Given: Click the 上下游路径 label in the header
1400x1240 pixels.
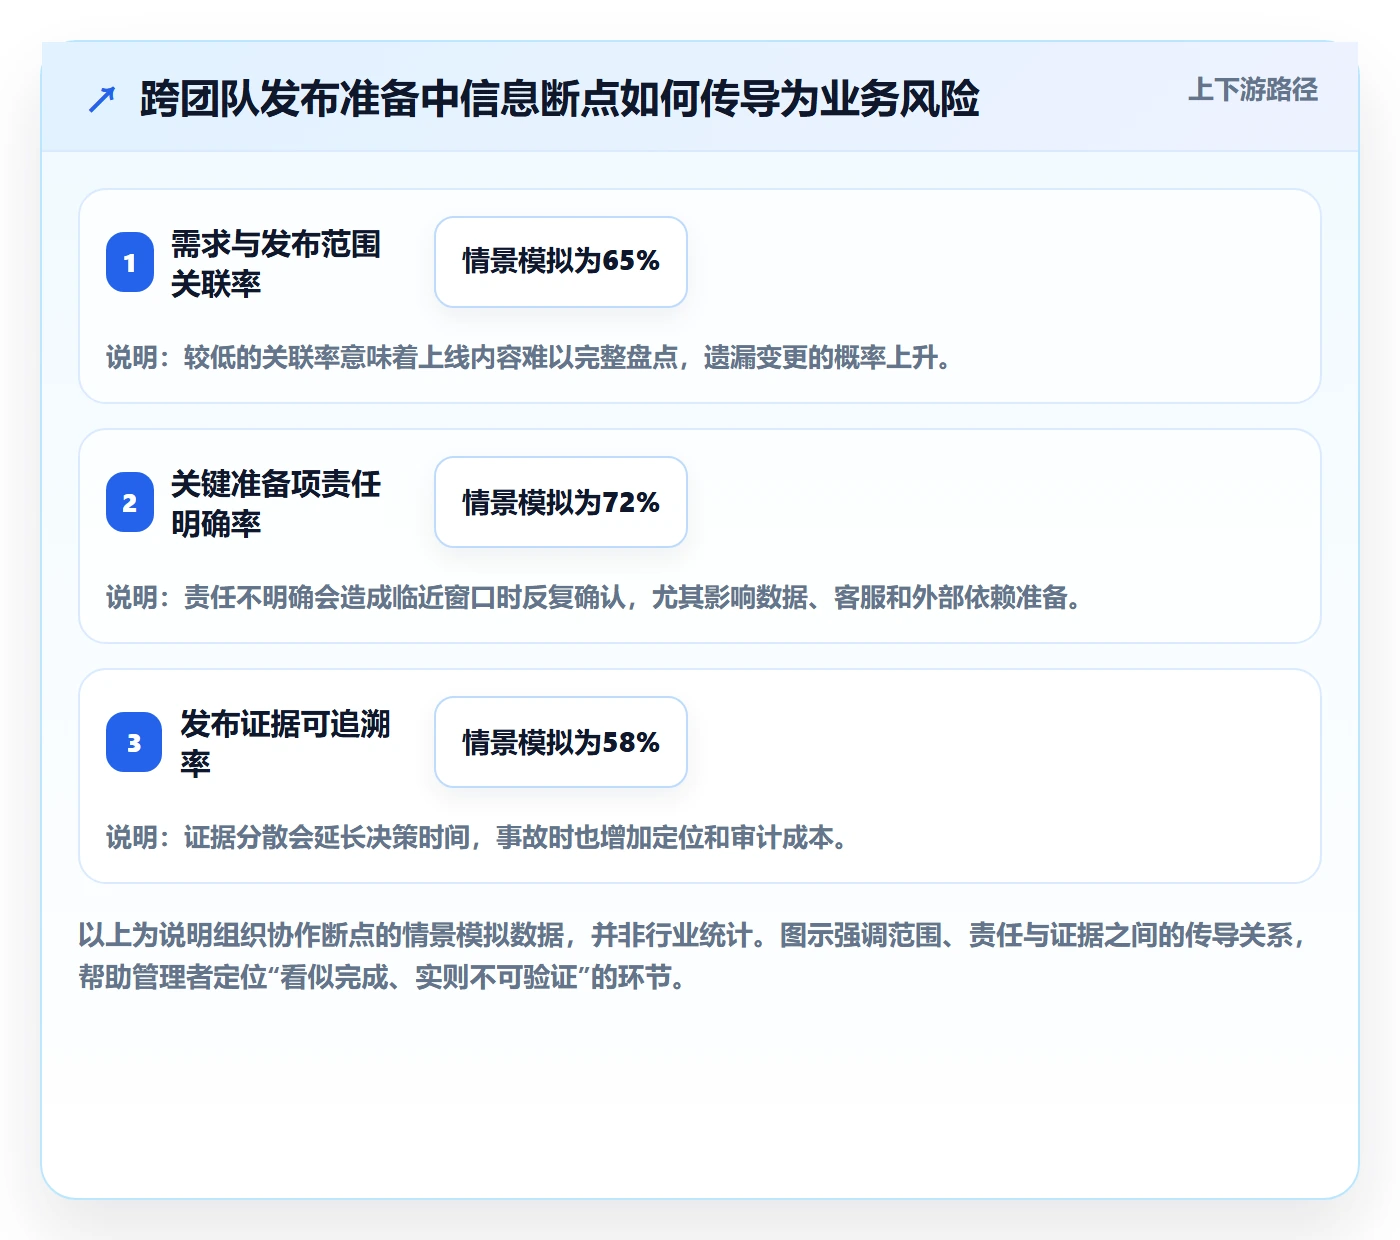Looking at the screenshot, I should tap(1253, 89).
